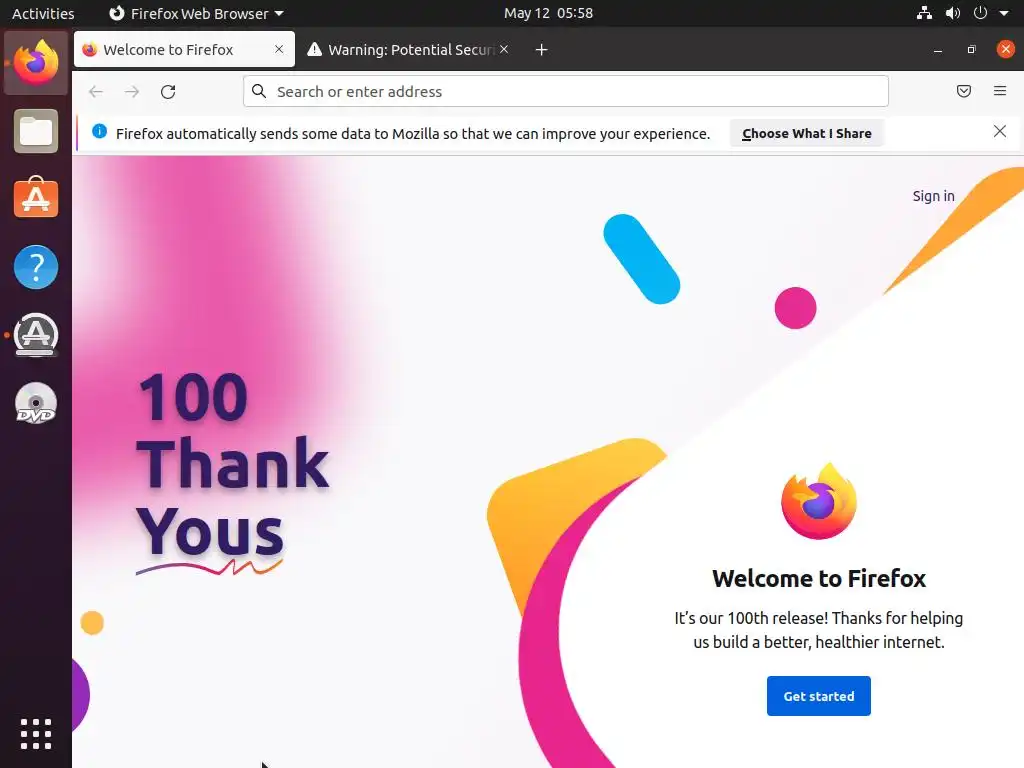Click the 'Firefox automatically sends some data' message
Viewport: 1024px width, 768px height.
[413, 134]
